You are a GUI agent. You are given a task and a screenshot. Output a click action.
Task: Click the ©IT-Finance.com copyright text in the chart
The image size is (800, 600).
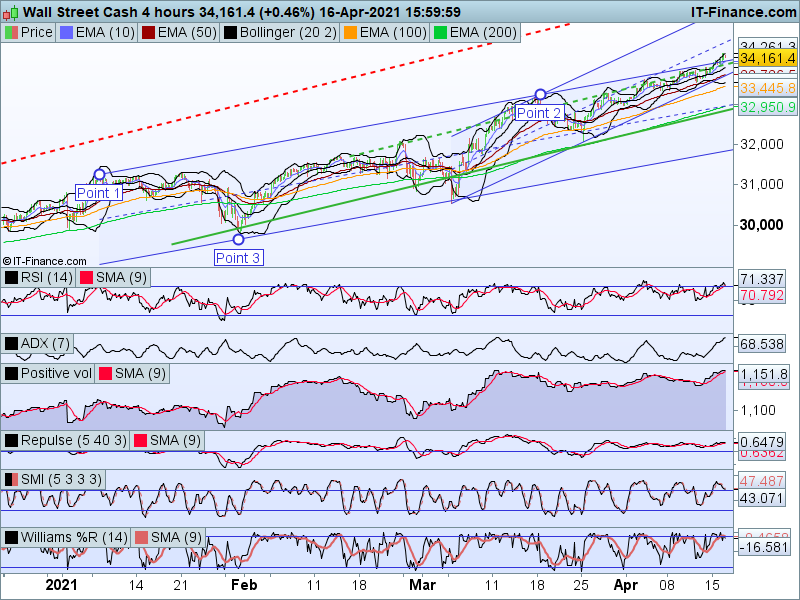(x=45, y=261)
